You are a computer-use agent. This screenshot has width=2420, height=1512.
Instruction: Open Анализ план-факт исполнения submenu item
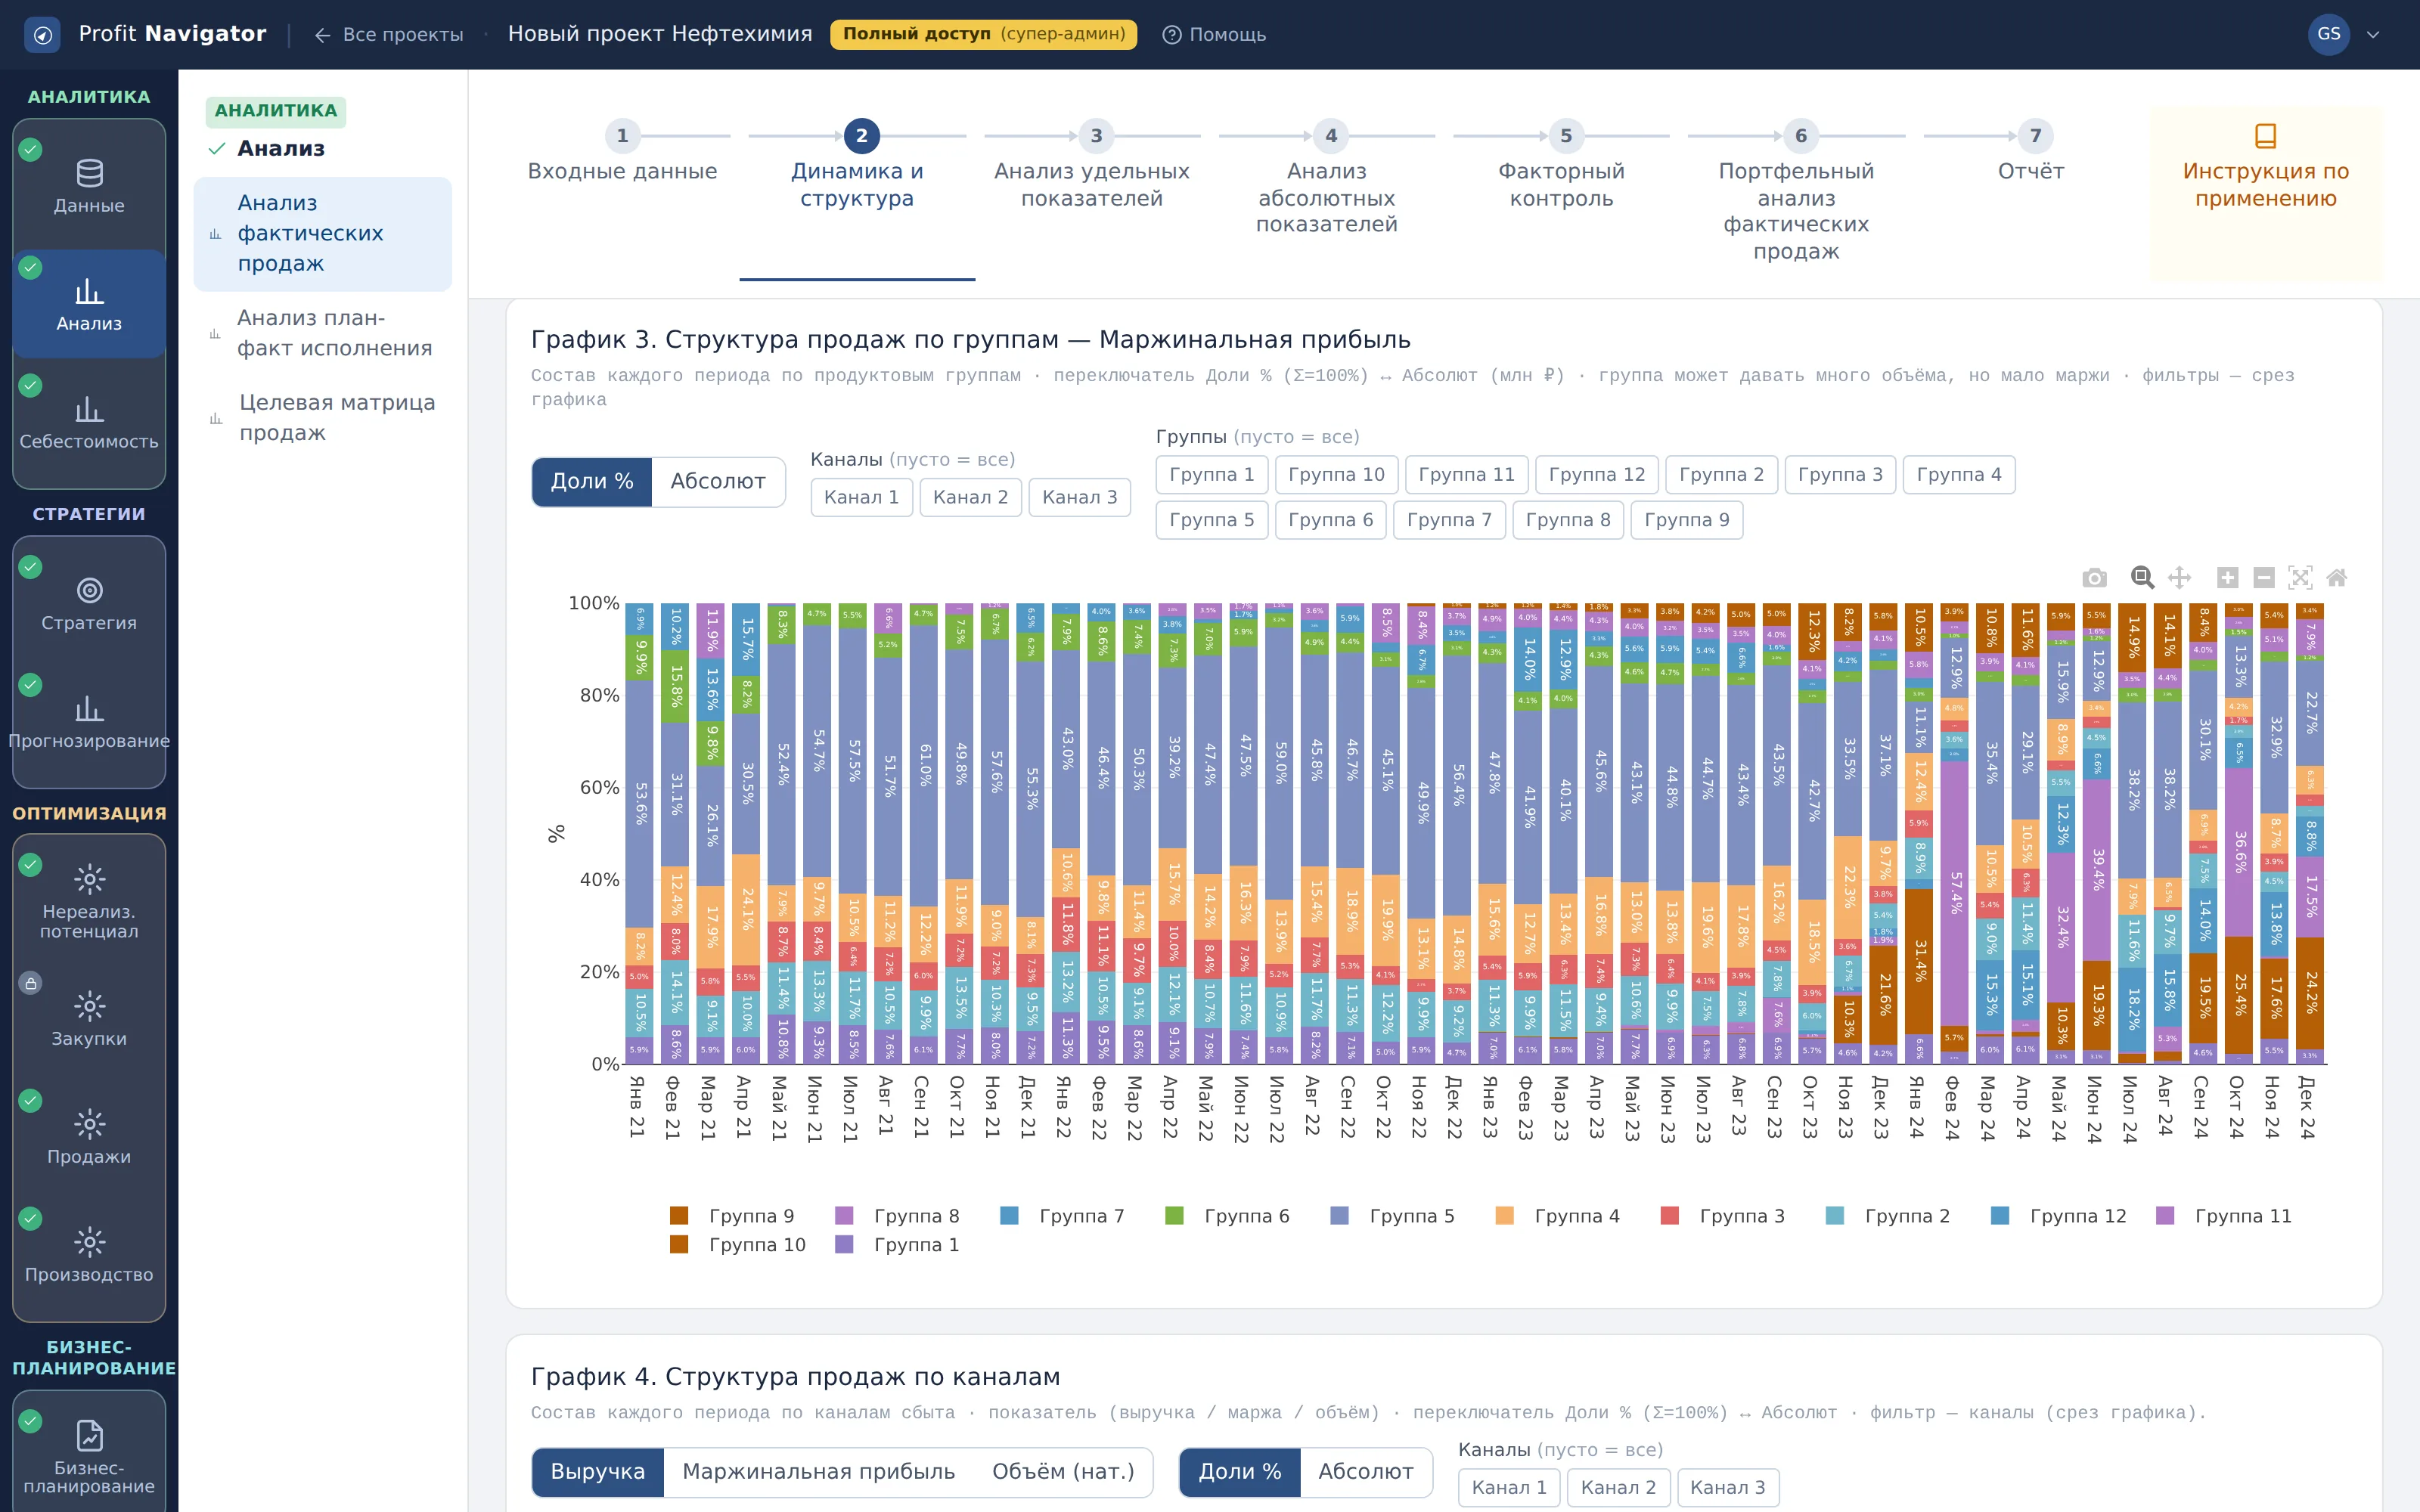coord(323,333)
